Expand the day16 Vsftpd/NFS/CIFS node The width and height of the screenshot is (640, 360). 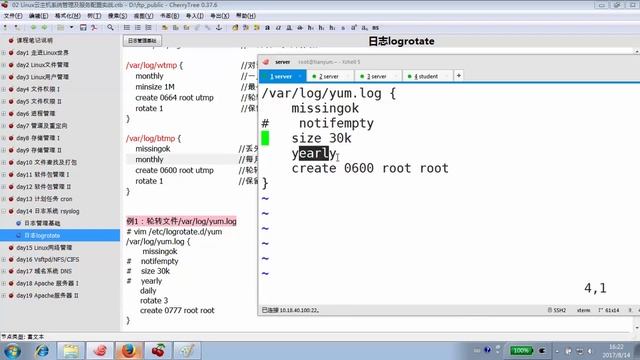(4, 260)
